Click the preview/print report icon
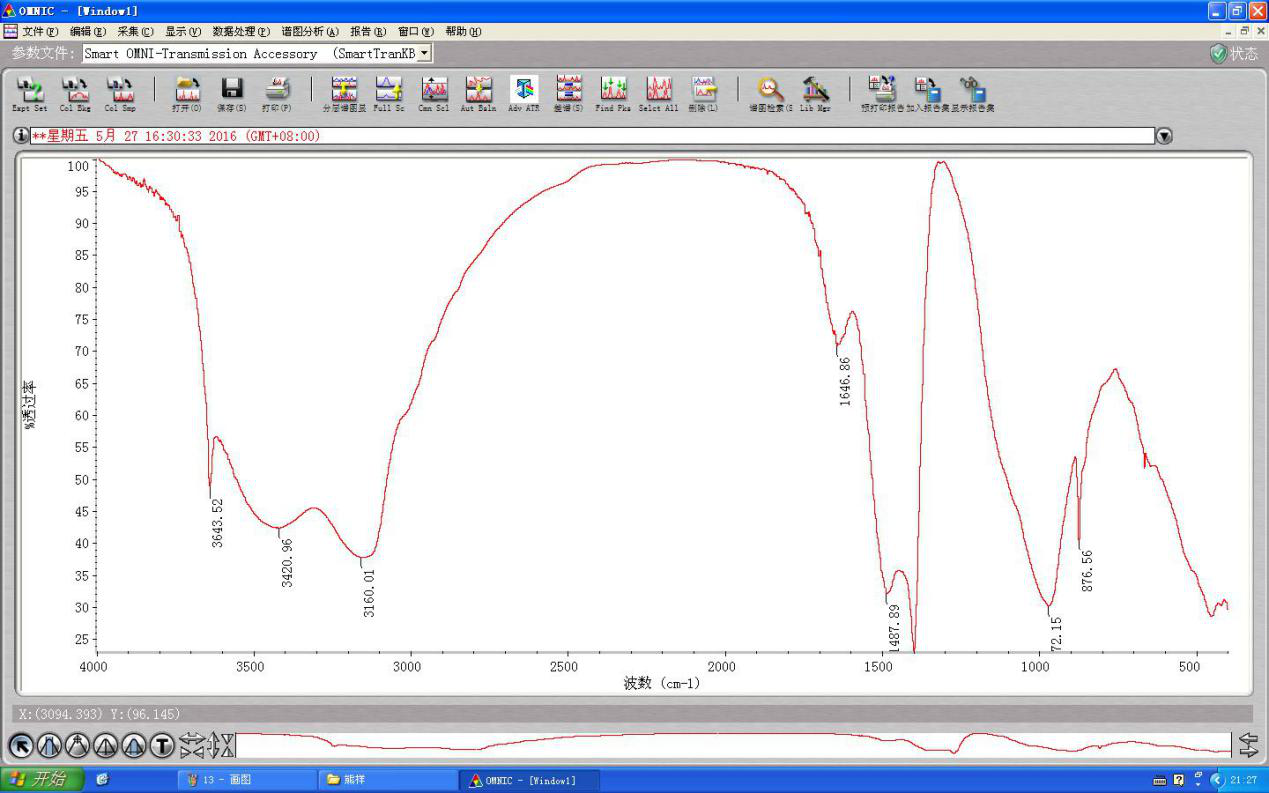This screenshot has width=1269, height=793. [882, 93]
